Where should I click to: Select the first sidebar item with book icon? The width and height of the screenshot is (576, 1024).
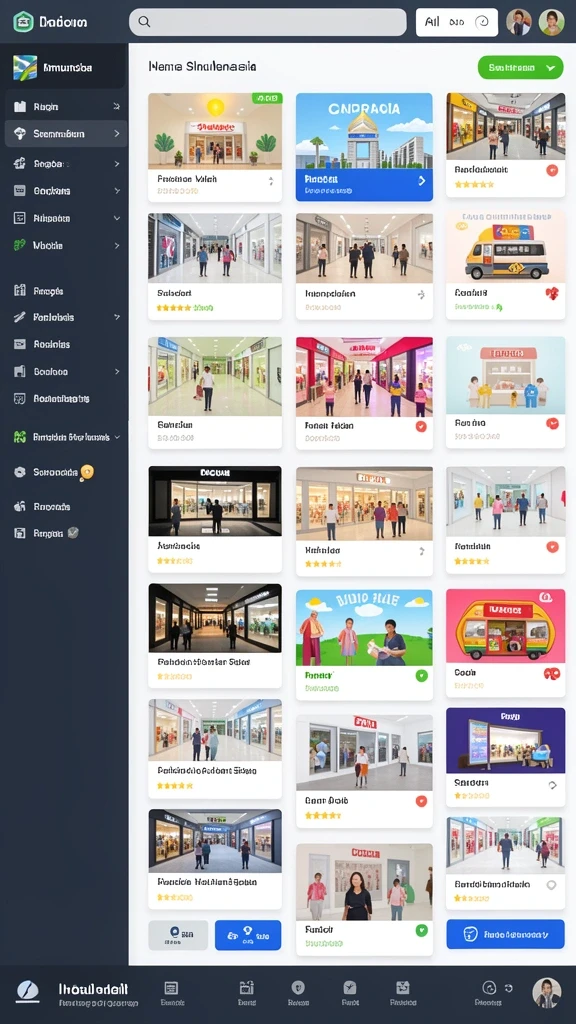coord(65,106)
